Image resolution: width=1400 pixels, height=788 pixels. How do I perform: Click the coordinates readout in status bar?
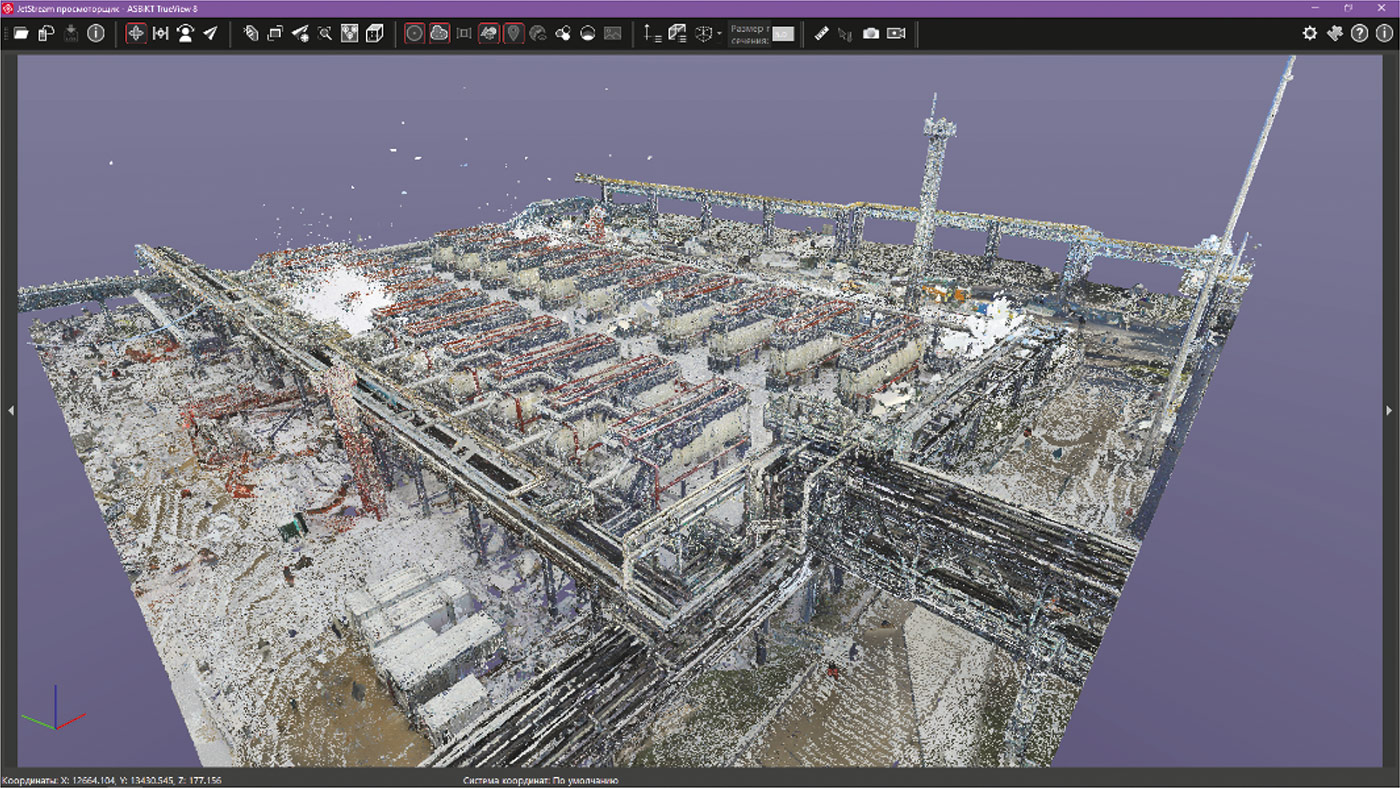(112, 780)
